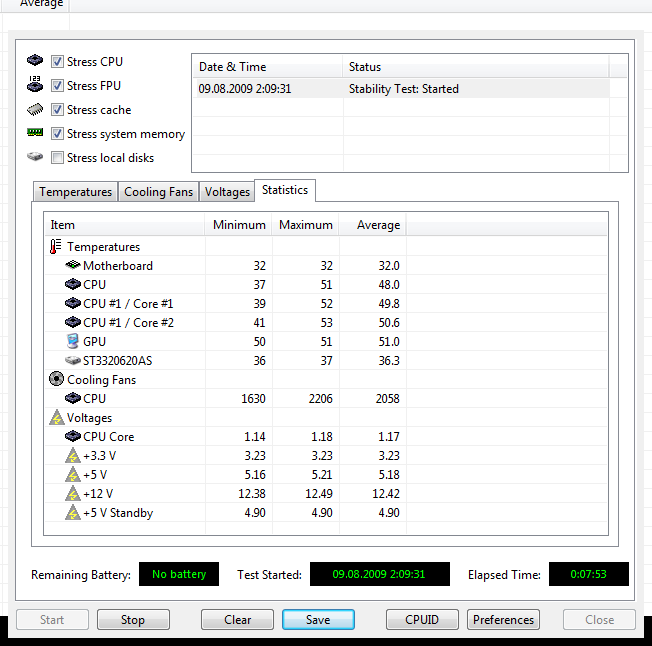
Task: Click the ST3320620AS hard drive icon
Action: [x=72, y=361]
